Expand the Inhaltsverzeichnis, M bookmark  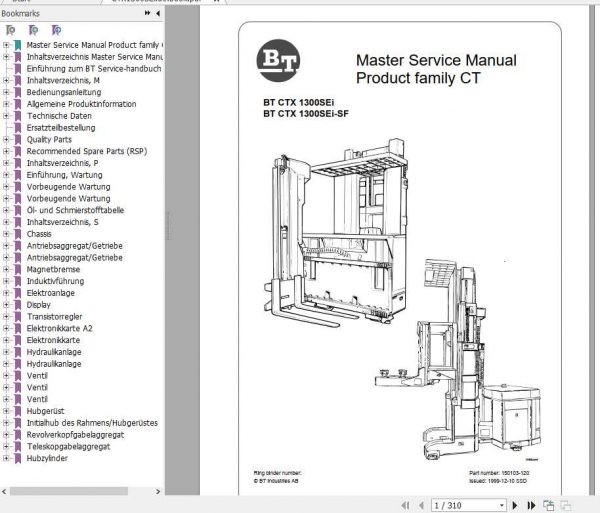[x=6, y=80]
